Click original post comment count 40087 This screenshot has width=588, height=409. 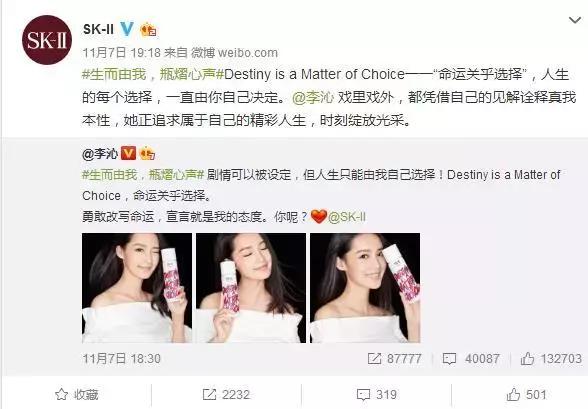click(471, 359)
